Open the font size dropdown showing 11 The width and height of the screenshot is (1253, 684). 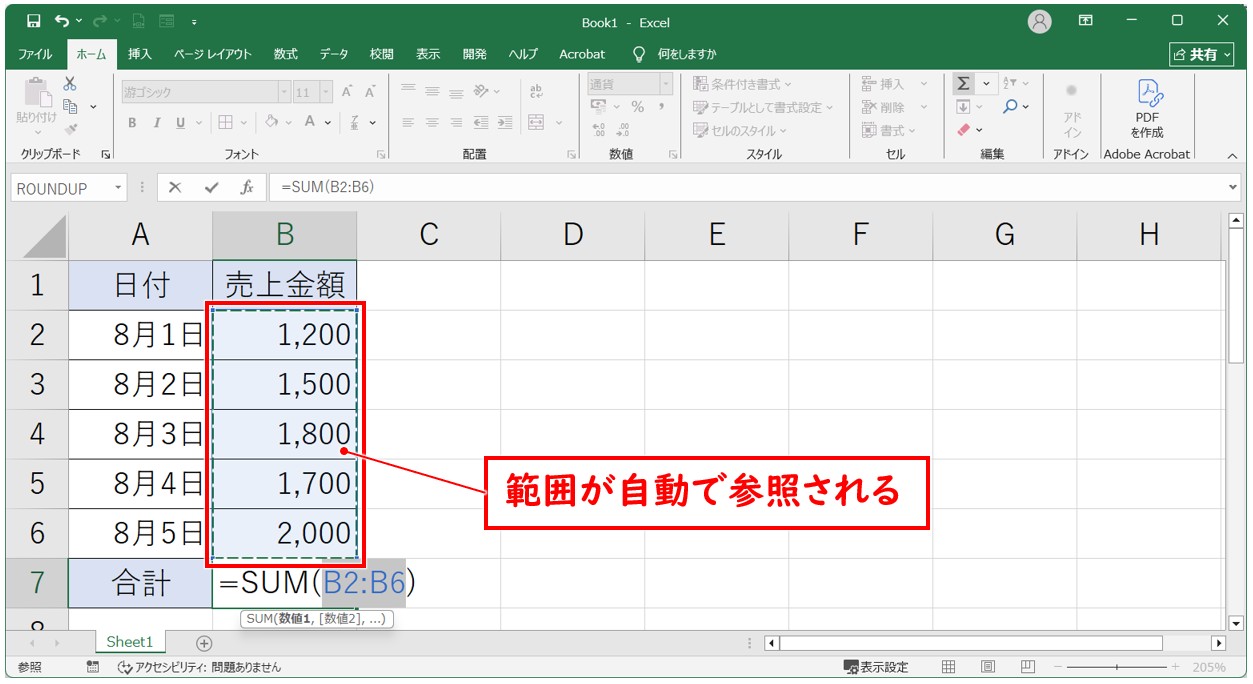pos(327,92)
